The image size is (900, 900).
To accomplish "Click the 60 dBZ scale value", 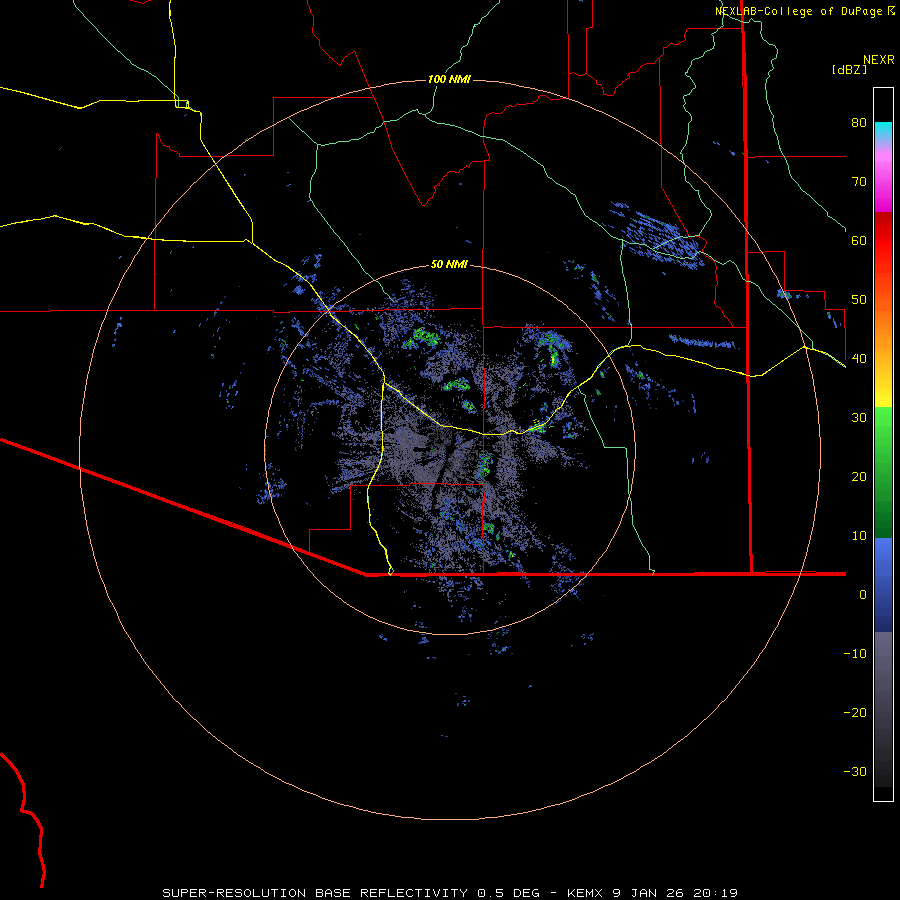I will pos(859,241).
